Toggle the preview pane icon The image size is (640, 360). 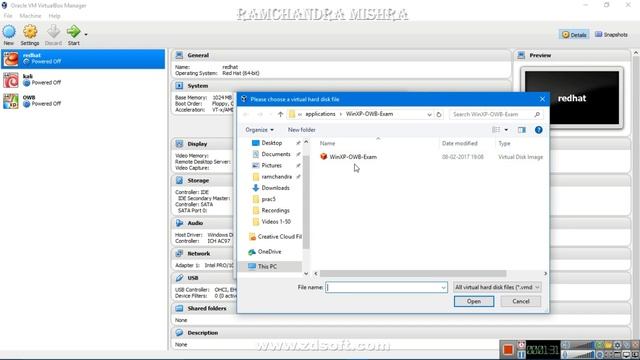click(522, 130)
